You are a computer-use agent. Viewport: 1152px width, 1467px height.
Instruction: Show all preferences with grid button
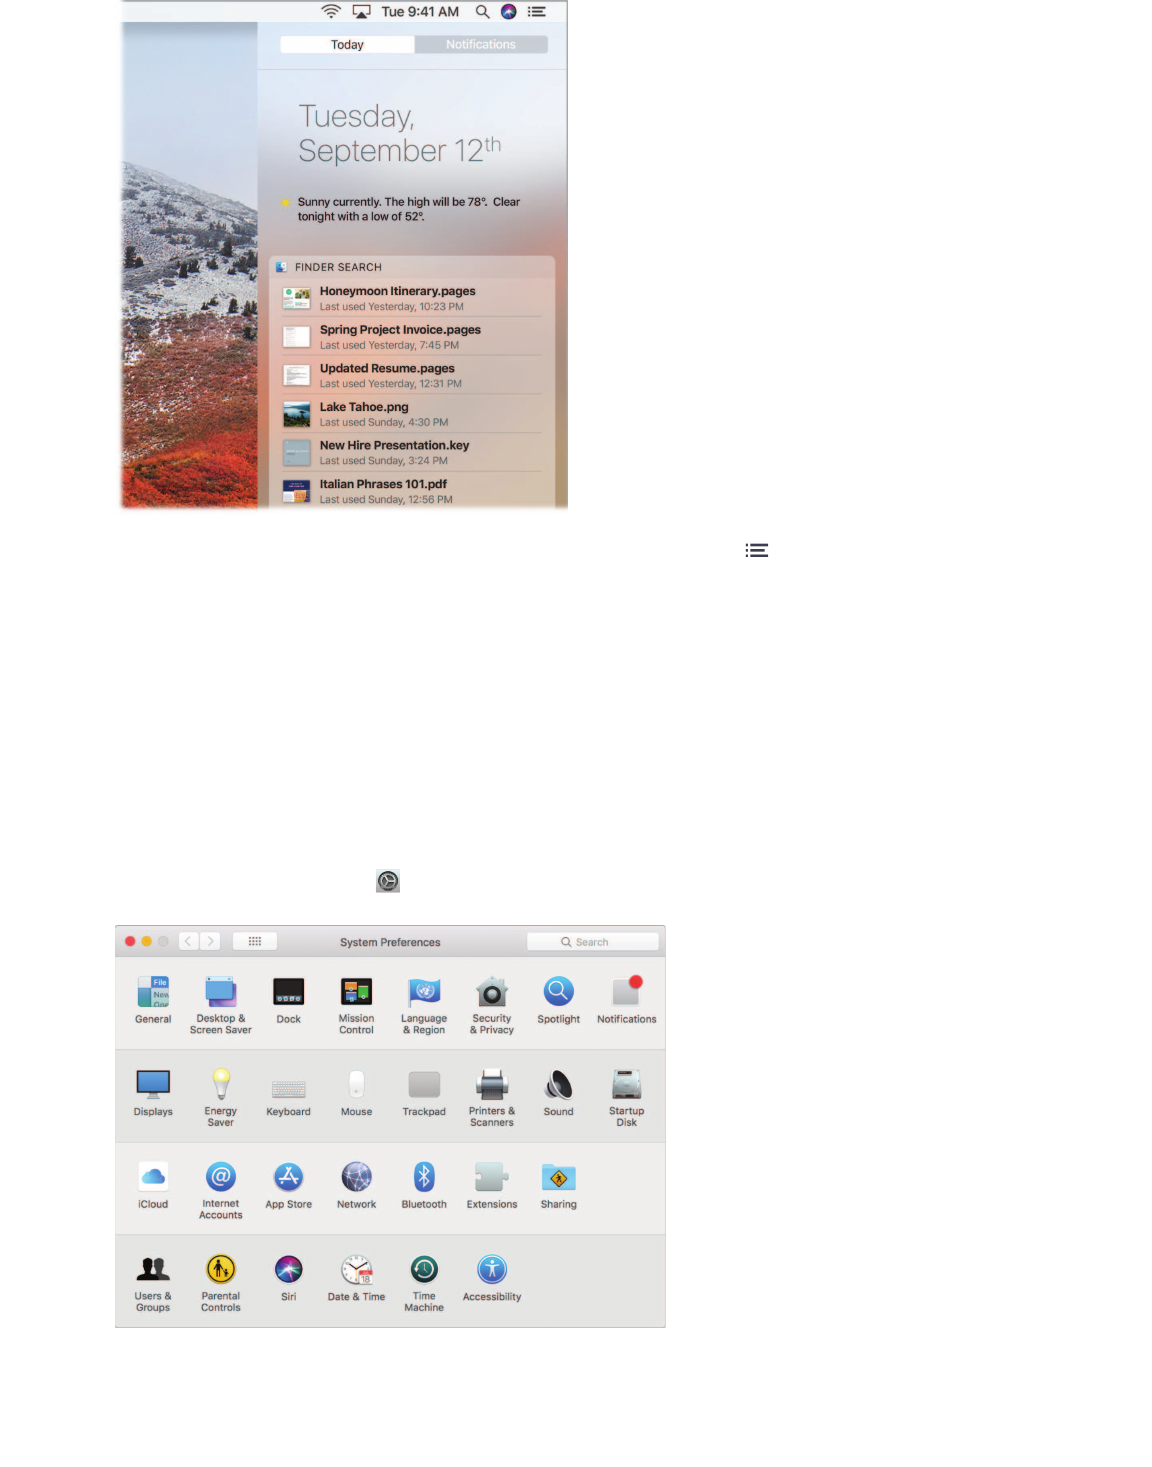255,941
